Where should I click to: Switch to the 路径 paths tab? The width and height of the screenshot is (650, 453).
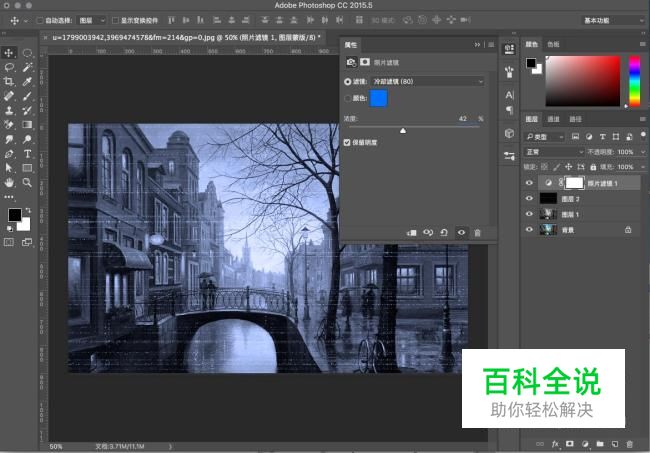coord(575,119)
